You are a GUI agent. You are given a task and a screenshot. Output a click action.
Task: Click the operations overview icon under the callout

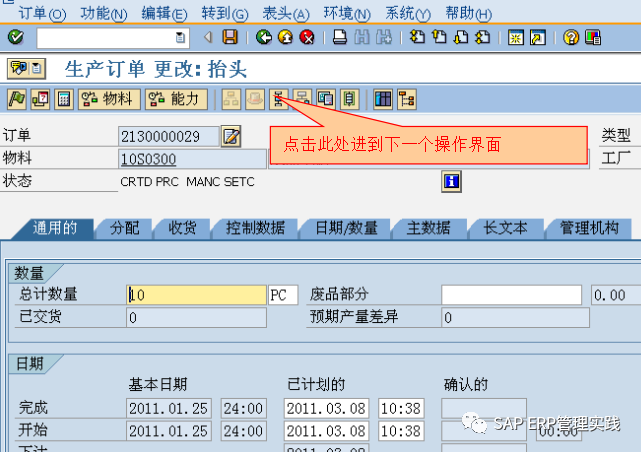[280, 99]
